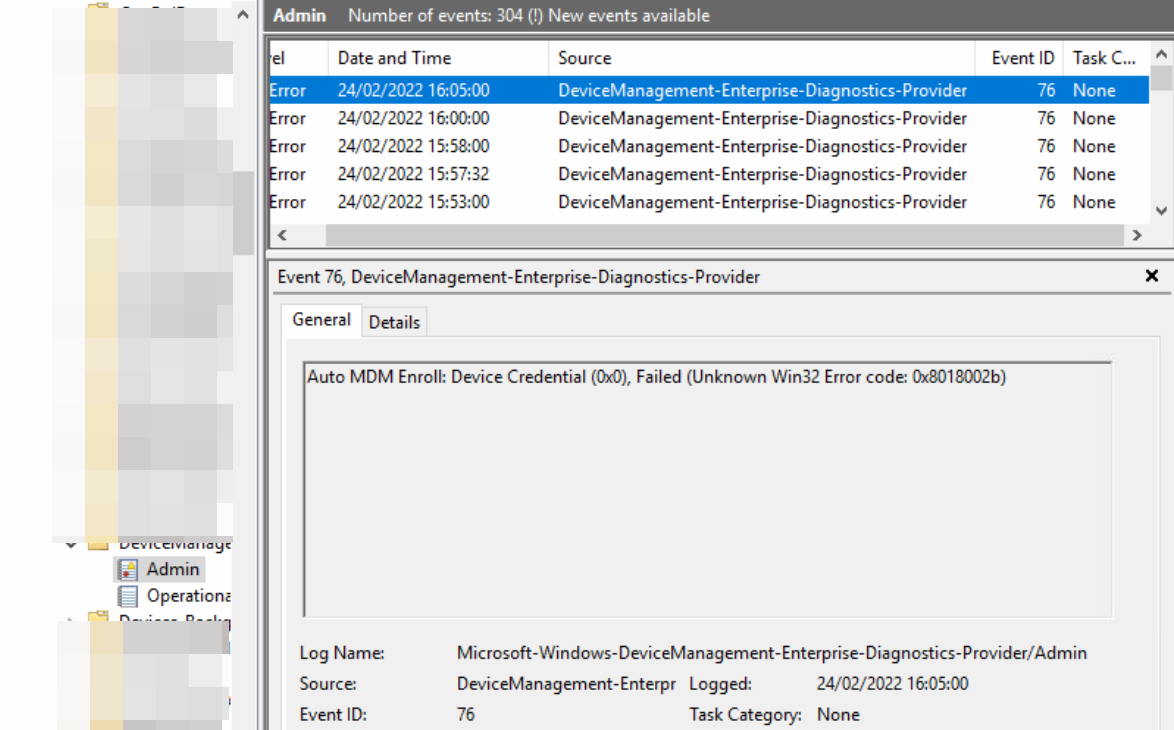Click the Operational log icon
This screenshot has height=730, width=1174.
[128, 597]
